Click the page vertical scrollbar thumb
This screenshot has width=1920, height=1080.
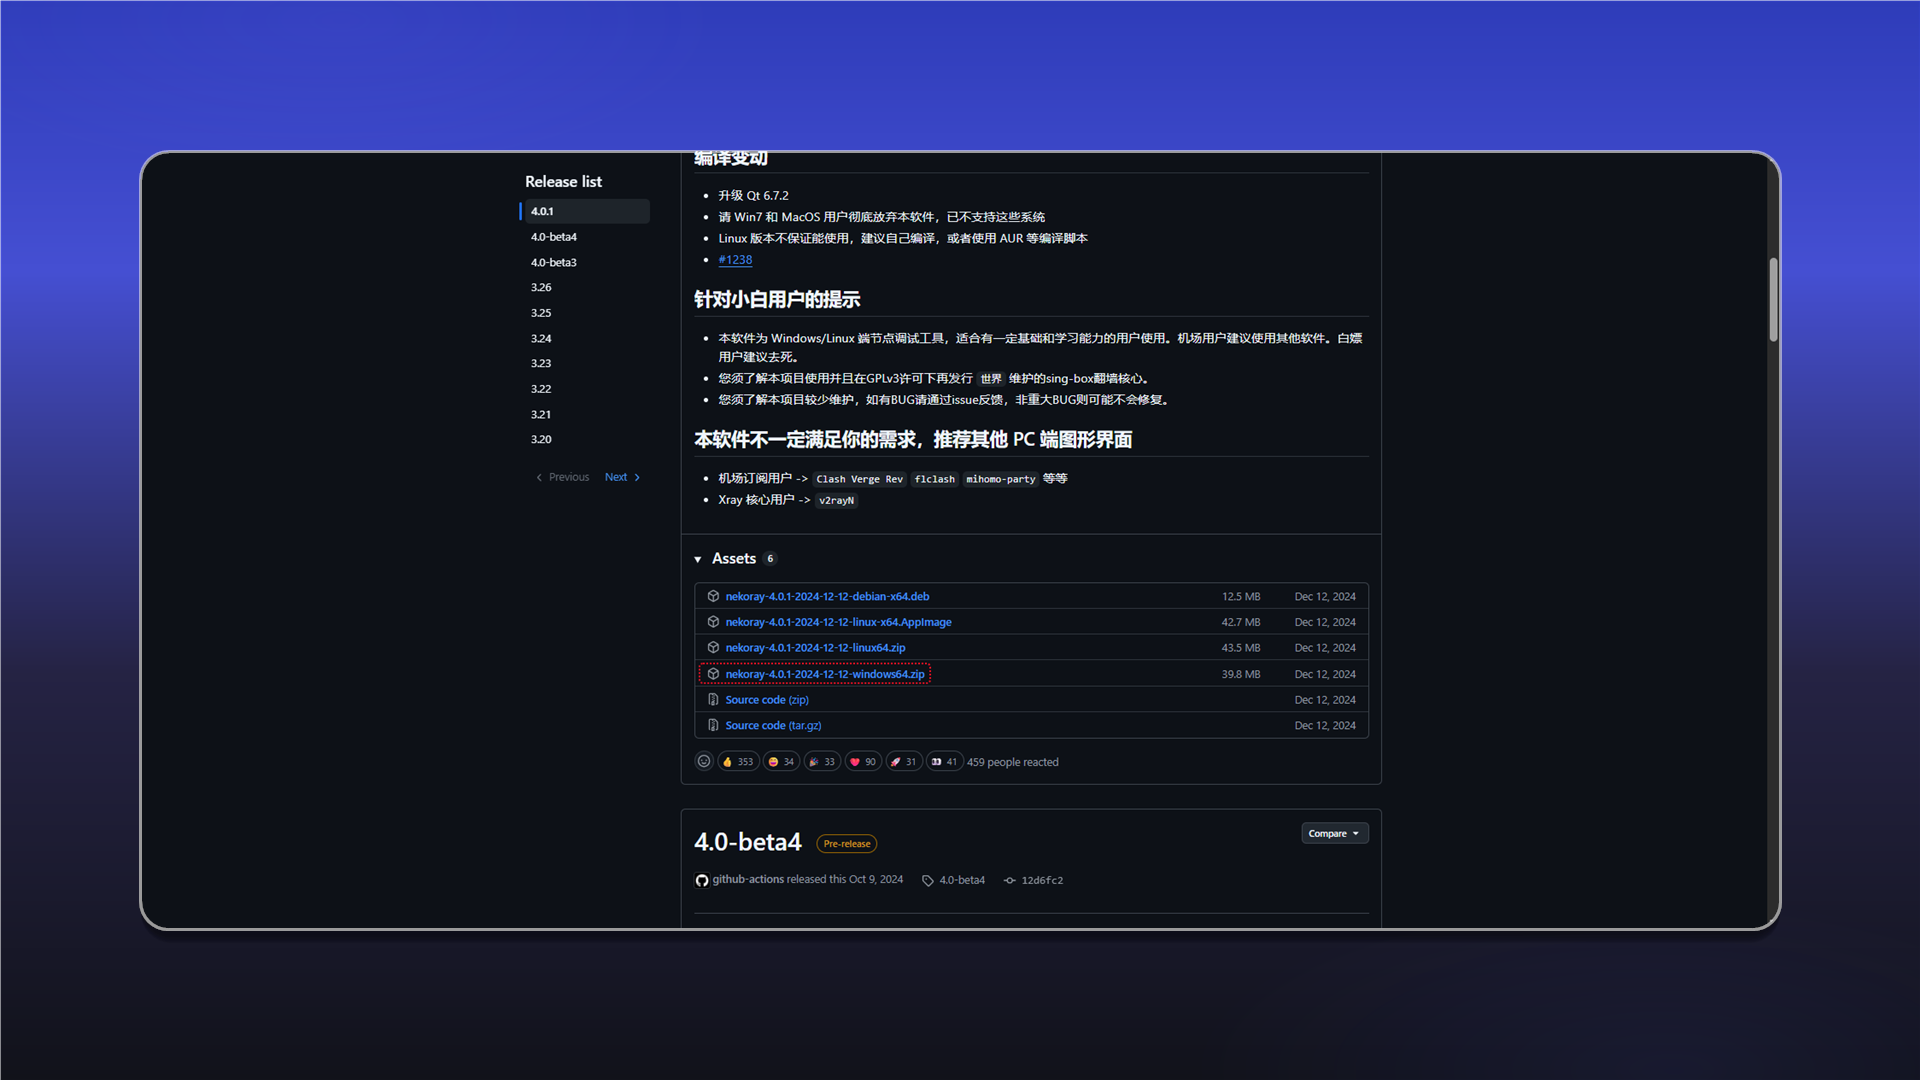[x=1773, y=300]
